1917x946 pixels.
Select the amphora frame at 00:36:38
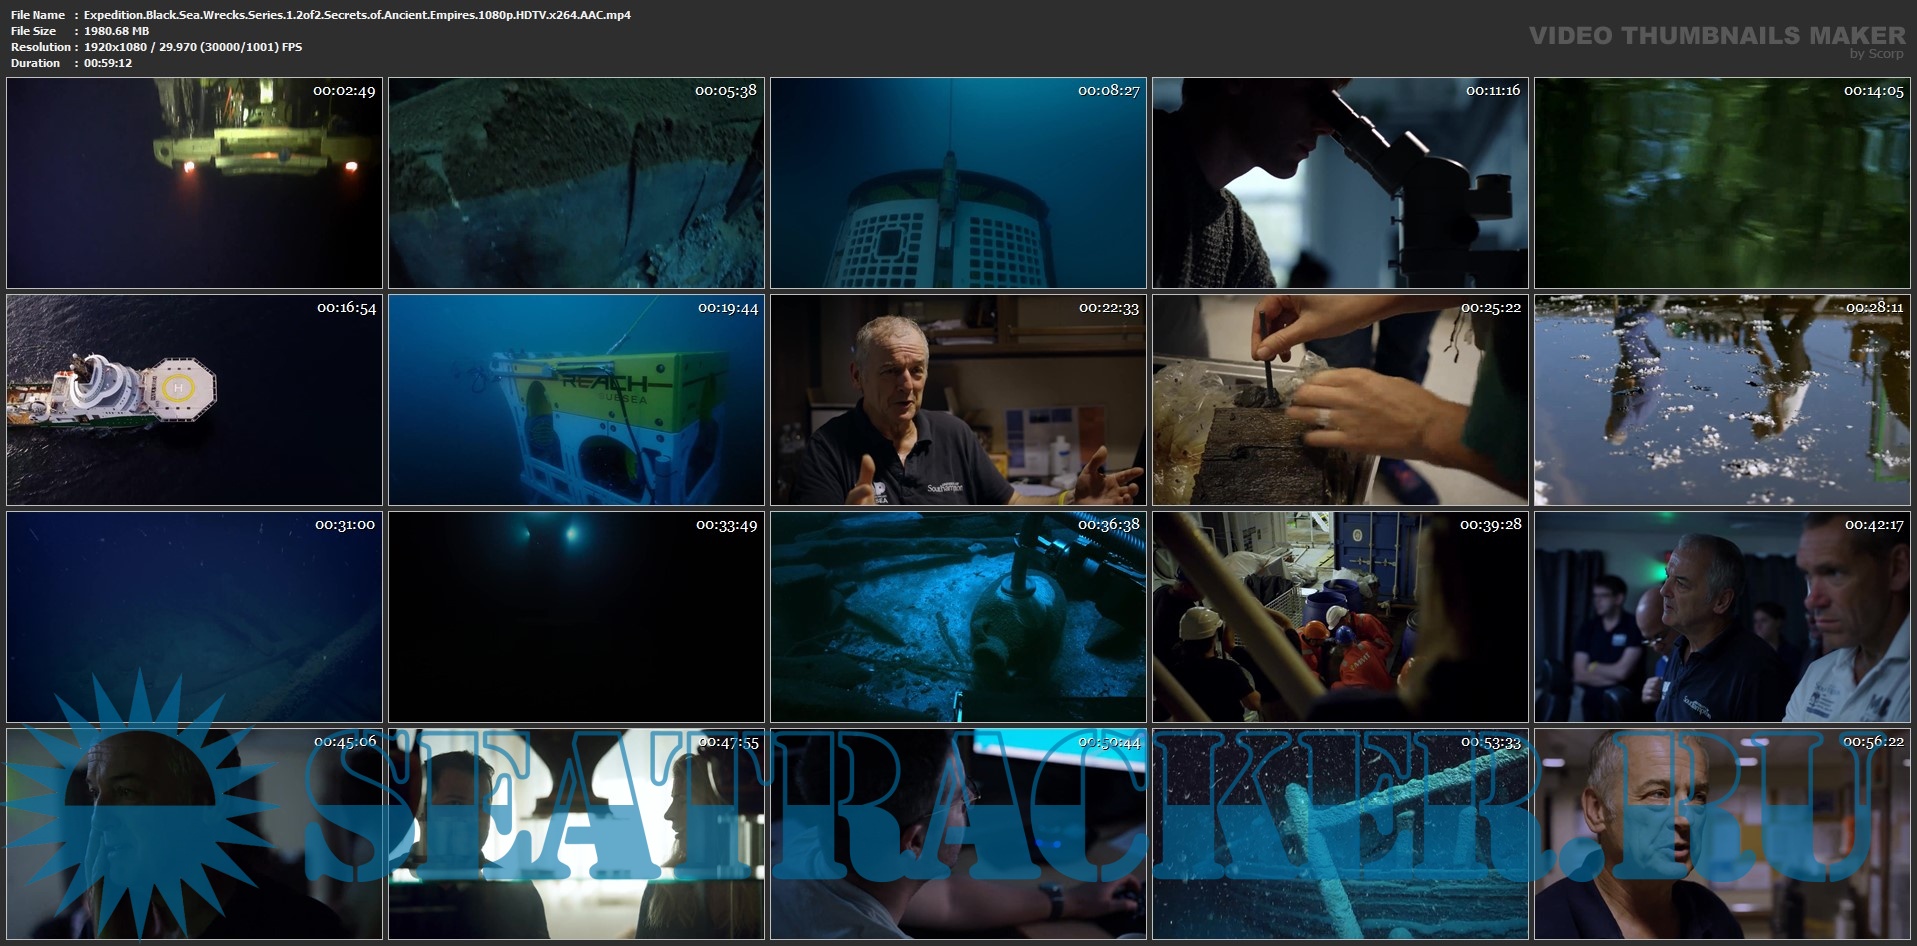pos(958,617)
